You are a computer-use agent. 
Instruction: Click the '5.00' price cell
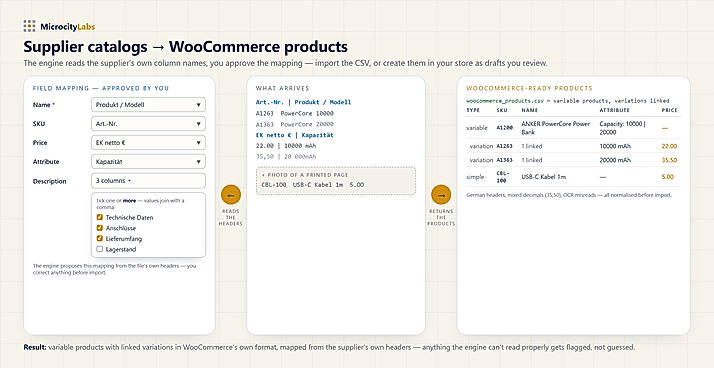(x=668, y=177)
